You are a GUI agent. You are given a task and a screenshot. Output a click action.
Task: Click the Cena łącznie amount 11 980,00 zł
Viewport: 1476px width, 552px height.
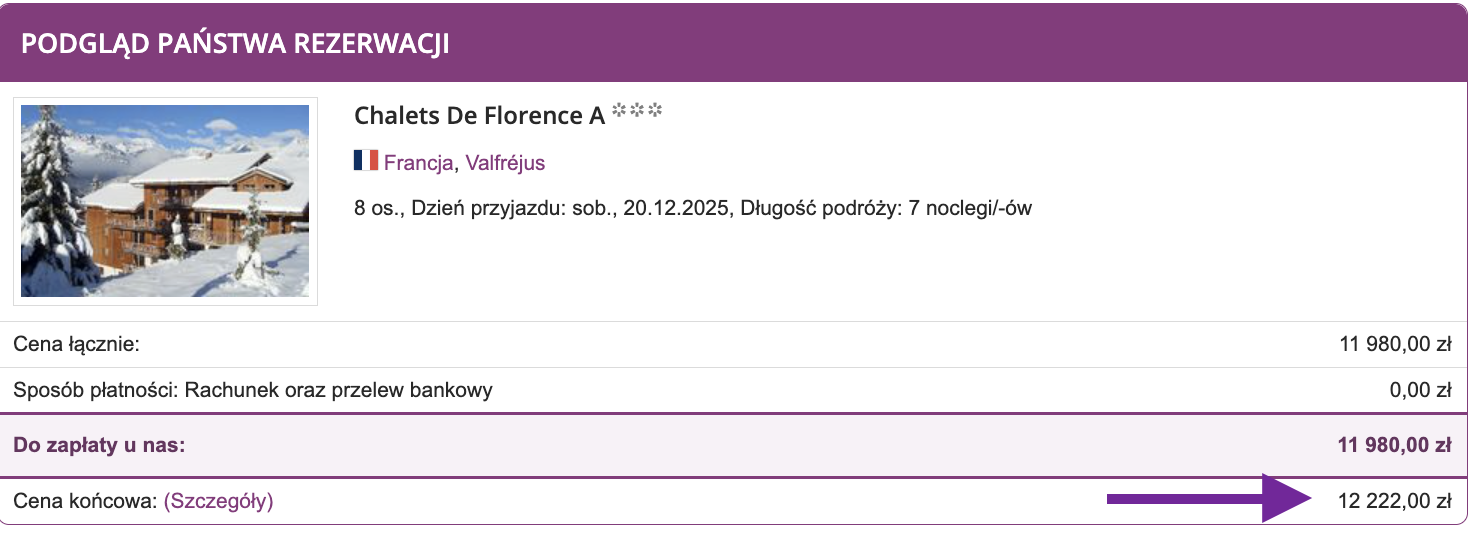click(1394, 345)
